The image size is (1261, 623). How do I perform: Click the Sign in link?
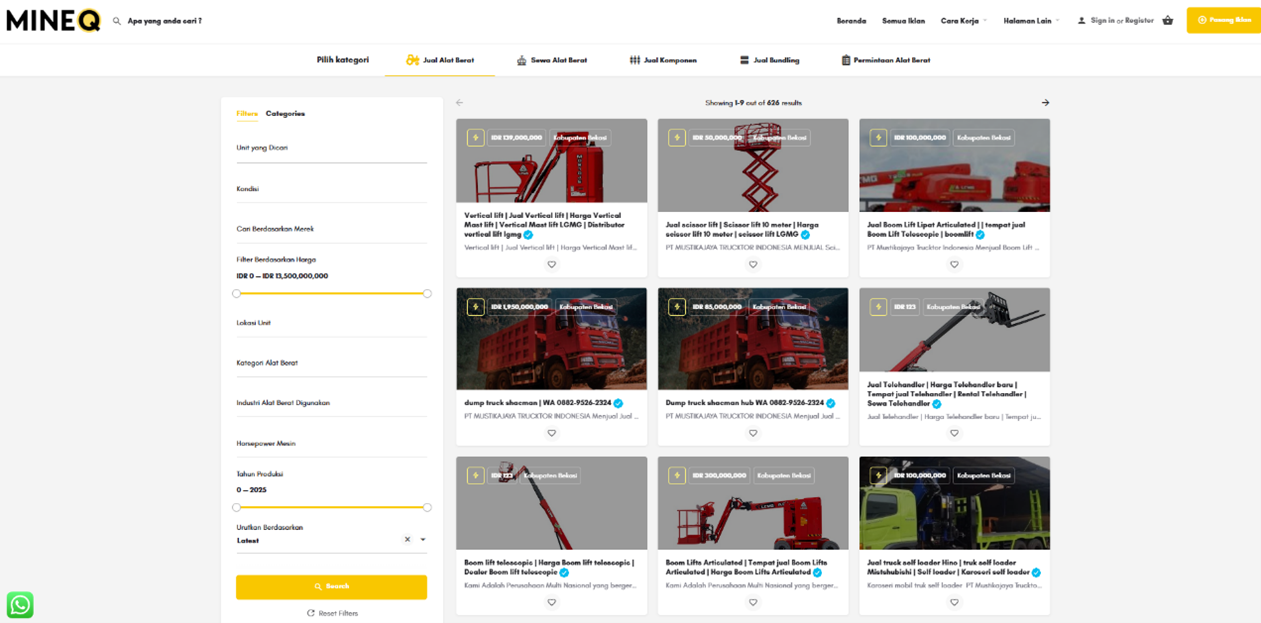(x=1102, y=20)
